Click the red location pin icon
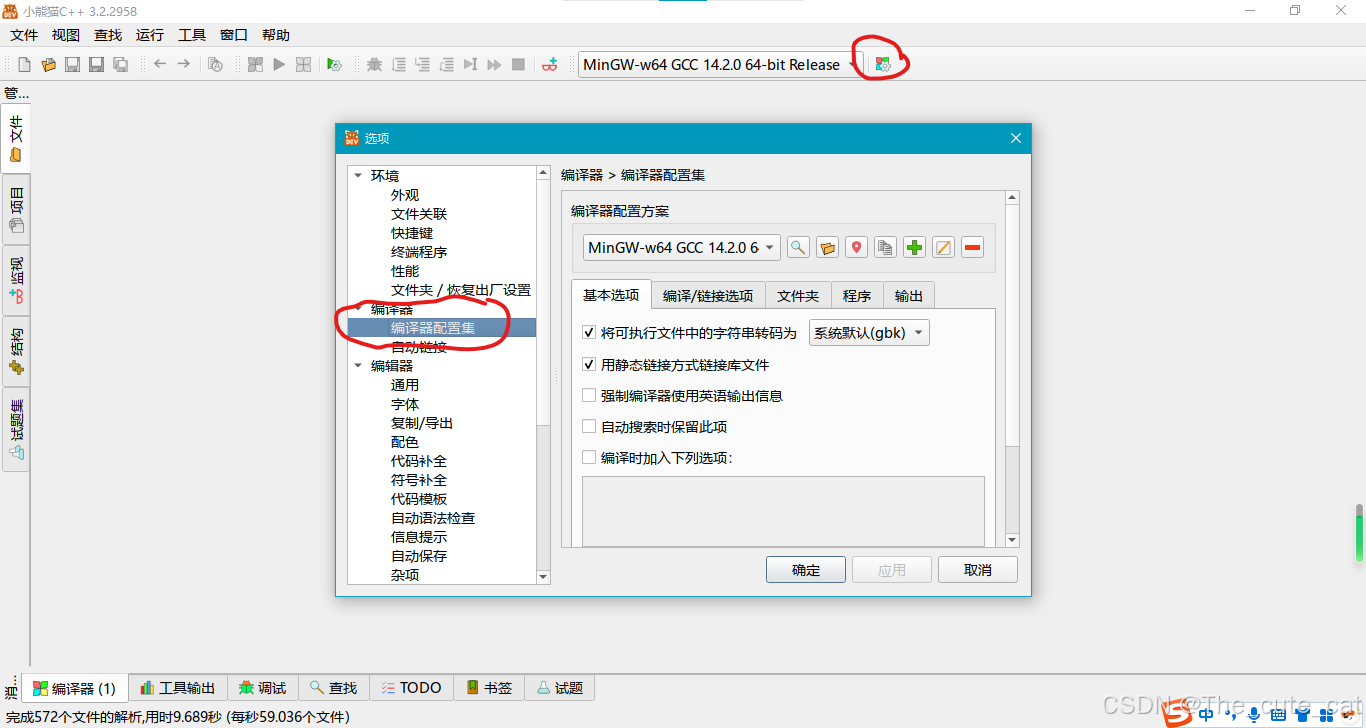The image size is (1366, 728). tap(856, 247)
